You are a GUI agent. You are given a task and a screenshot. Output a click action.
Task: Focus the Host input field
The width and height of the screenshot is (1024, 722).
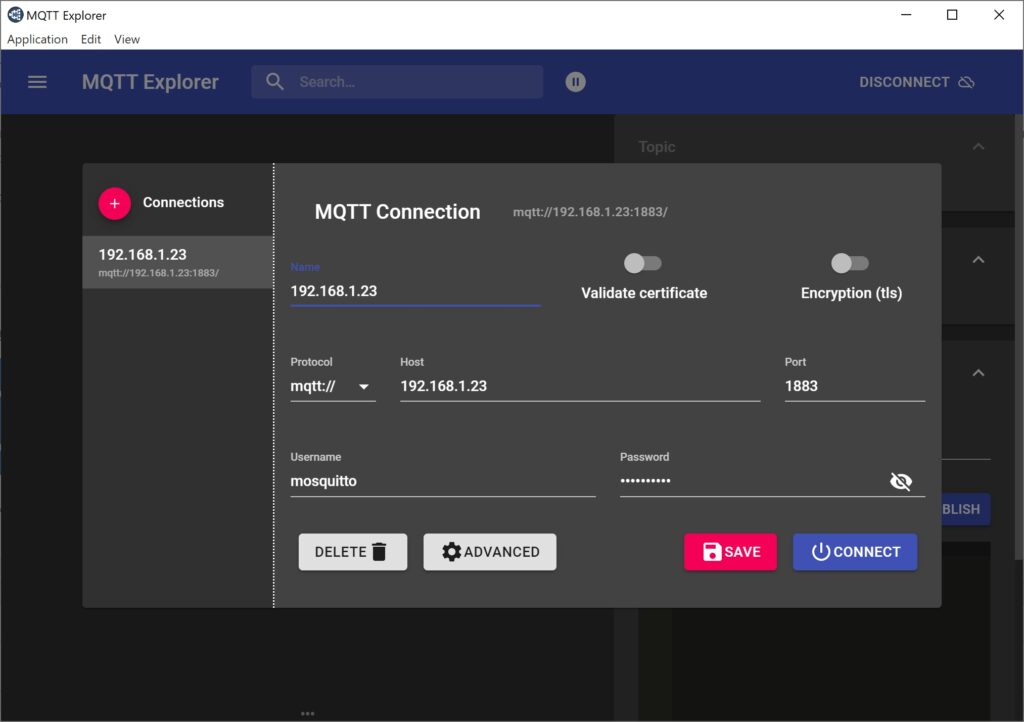pyautogui.click(x=580, y=386)
